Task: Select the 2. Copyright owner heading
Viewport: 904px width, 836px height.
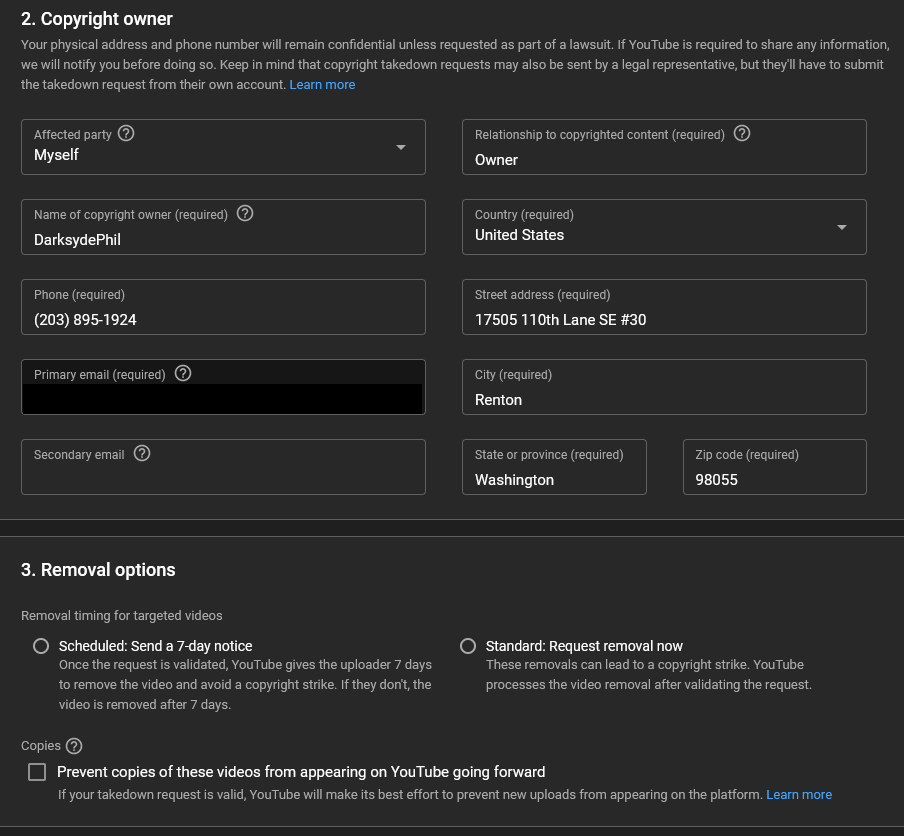Action: click(x=97, y=19)
